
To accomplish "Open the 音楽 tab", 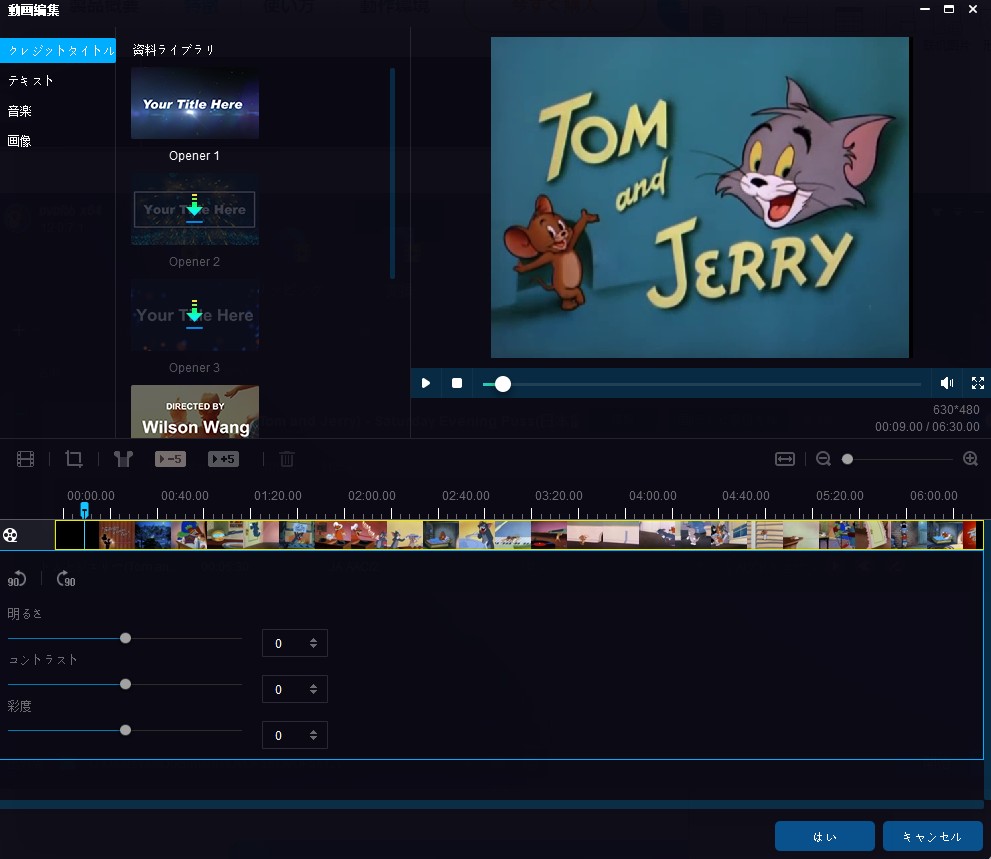I will [x=20, y=111].
